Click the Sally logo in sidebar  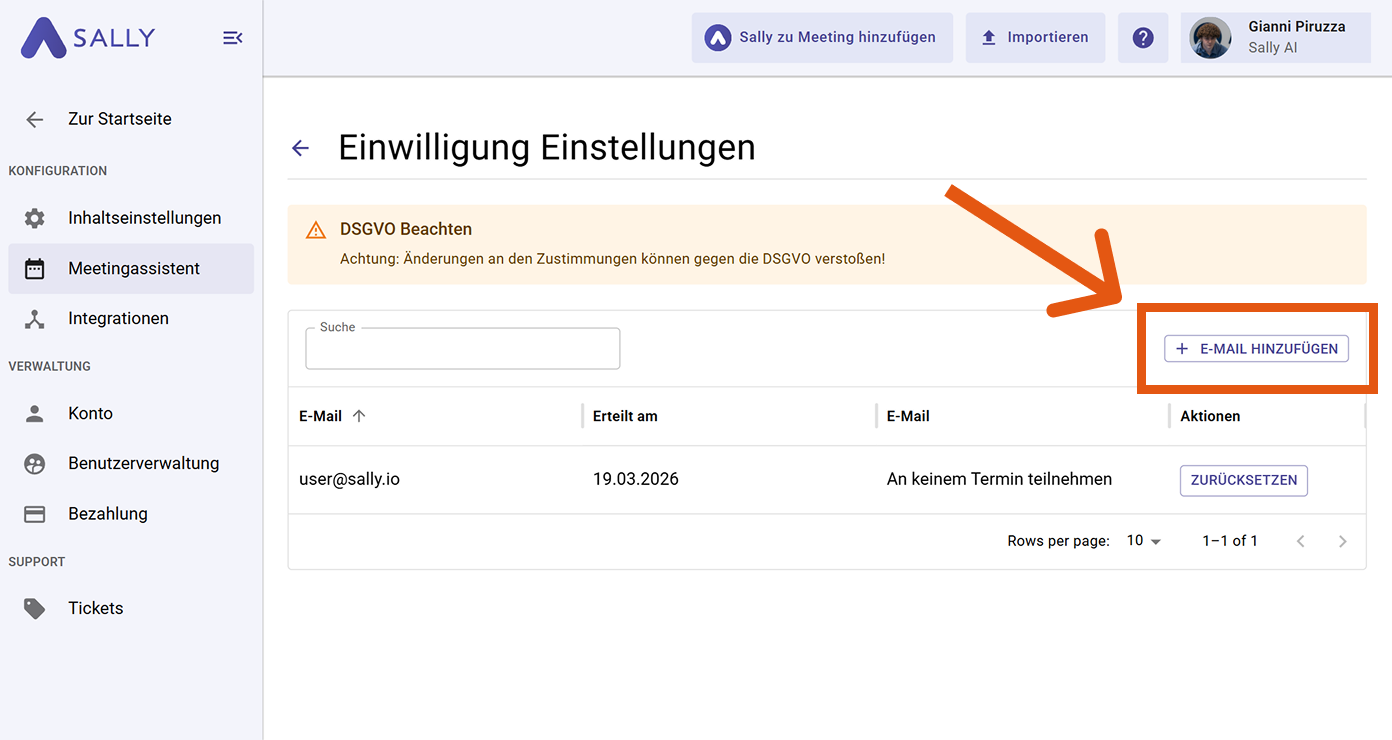pos(88,38)
